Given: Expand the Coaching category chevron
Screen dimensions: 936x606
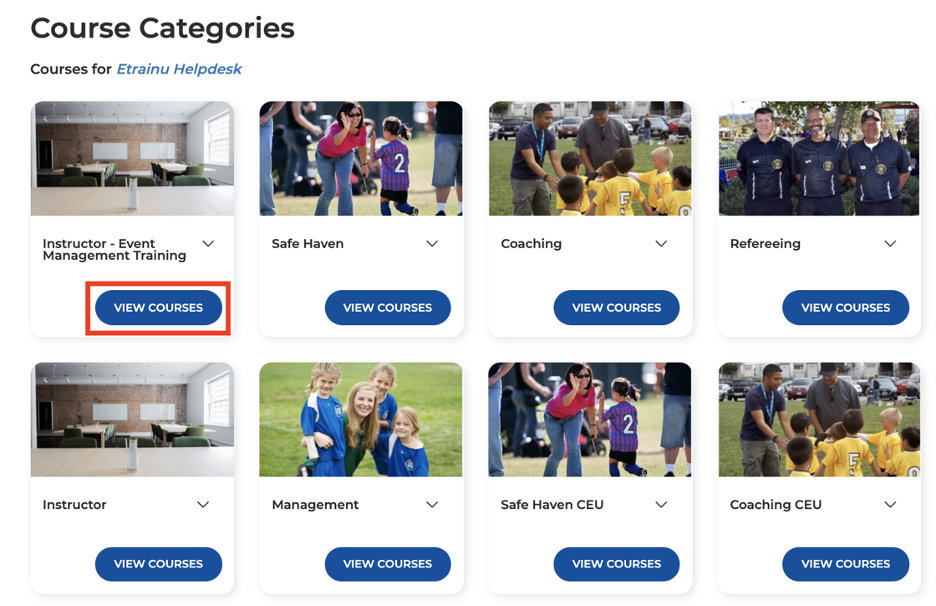Looking at the screenshot, I should click(661, 244).
